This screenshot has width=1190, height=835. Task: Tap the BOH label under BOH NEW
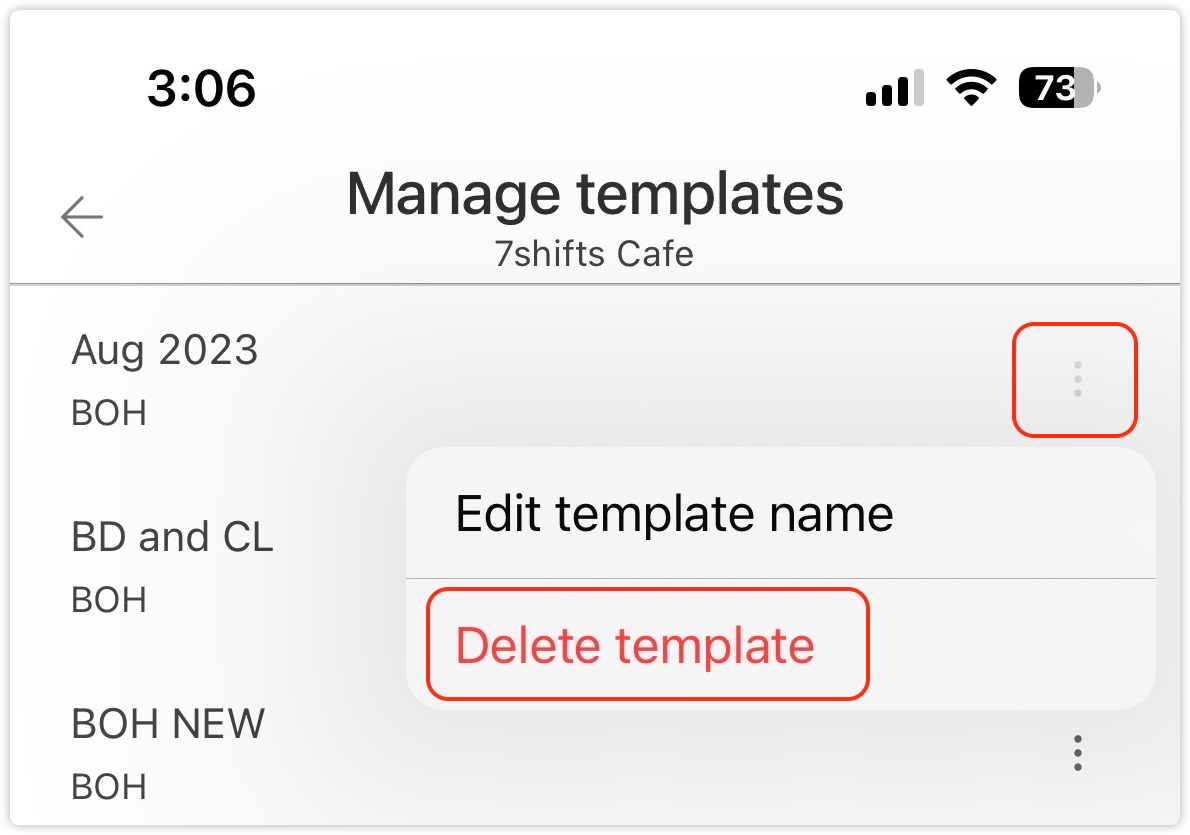click(x=109, y=787)
